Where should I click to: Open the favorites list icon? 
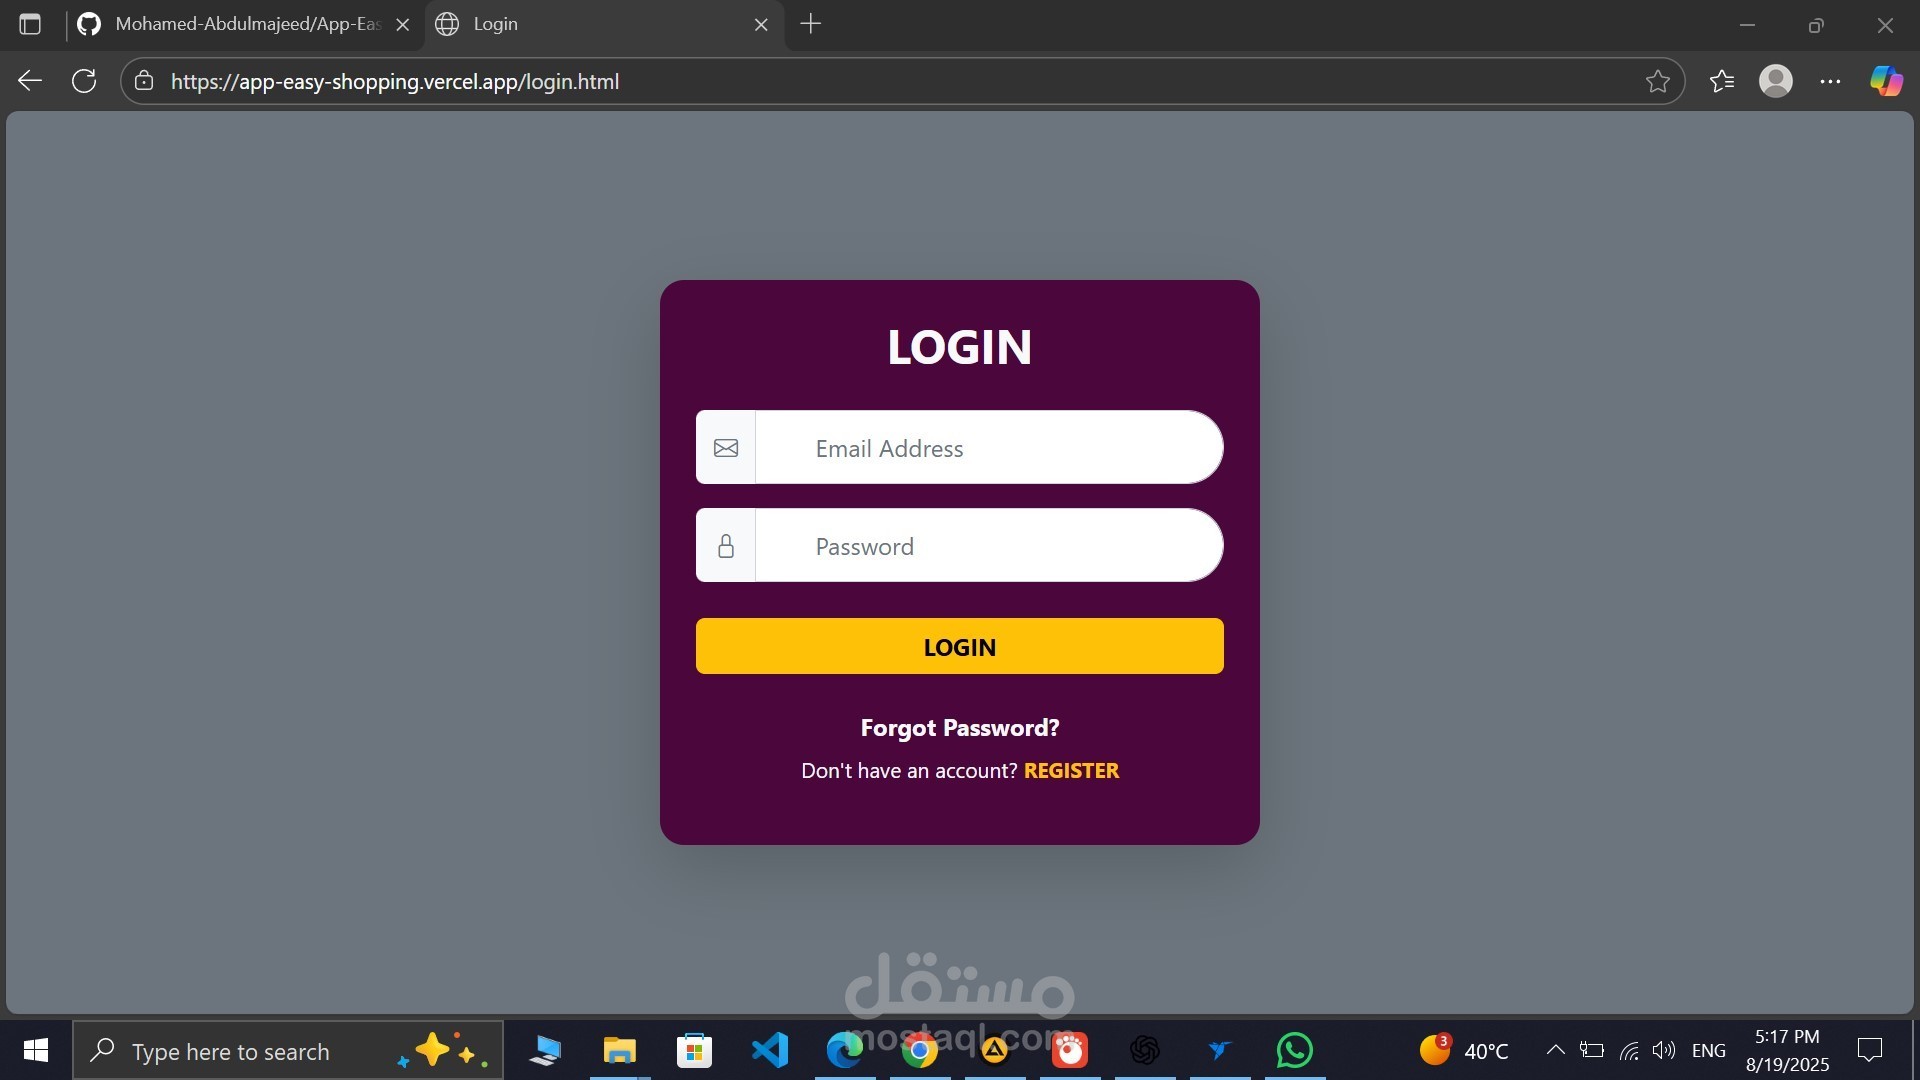[1721, 81]
